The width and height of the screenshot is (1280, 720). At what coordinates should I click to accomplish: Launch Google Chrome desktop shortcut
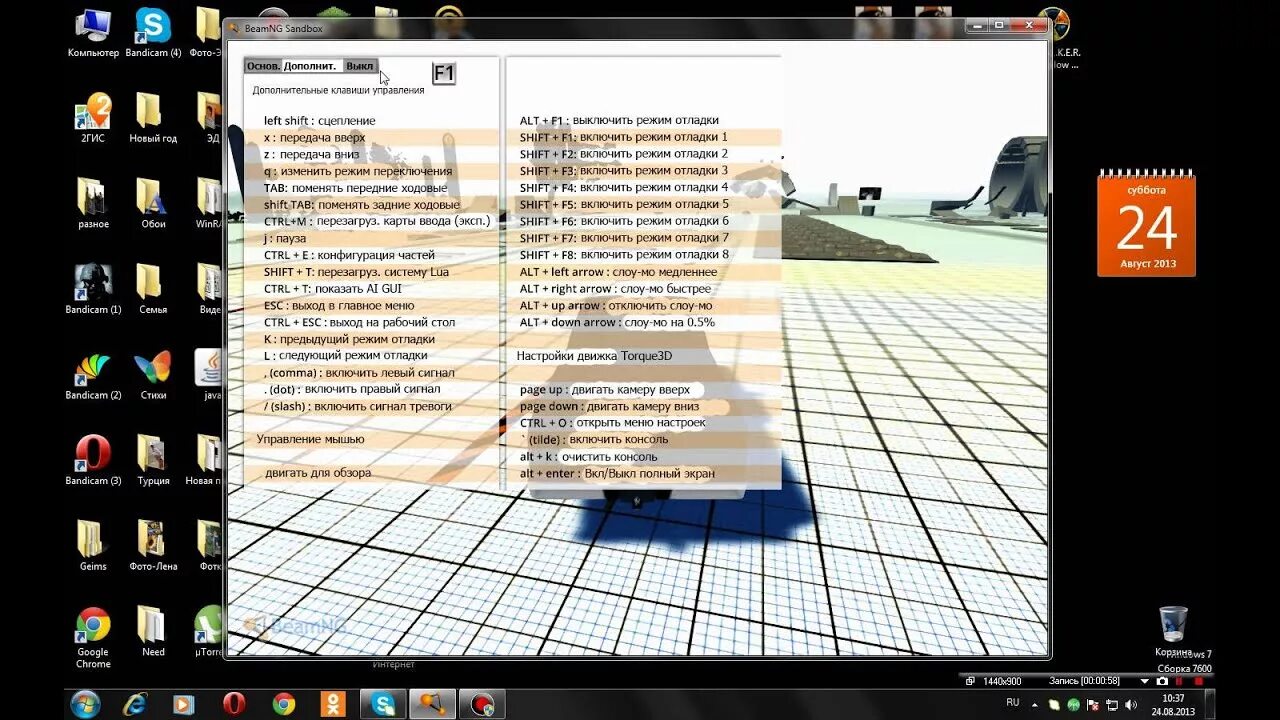93,637
